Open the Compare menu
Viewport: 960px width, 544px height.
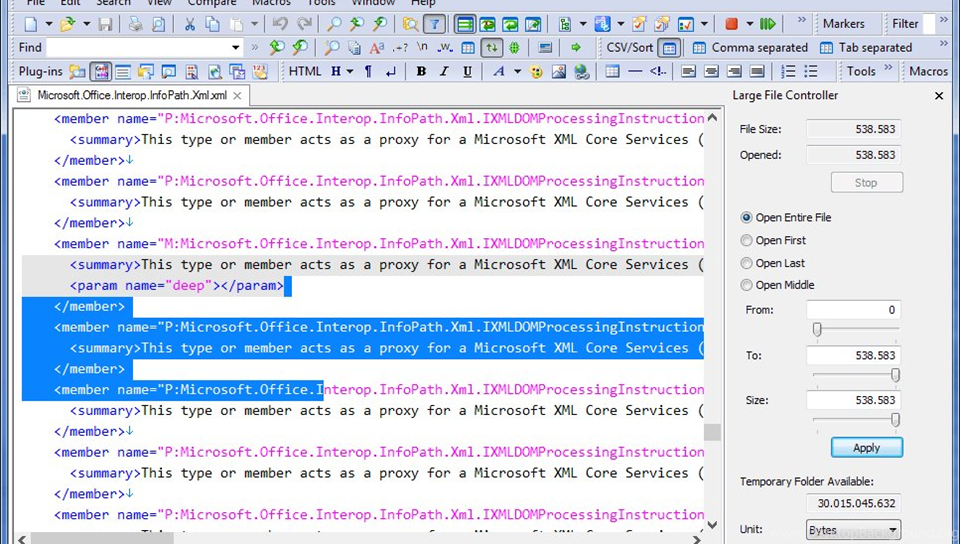pos(212,3)
